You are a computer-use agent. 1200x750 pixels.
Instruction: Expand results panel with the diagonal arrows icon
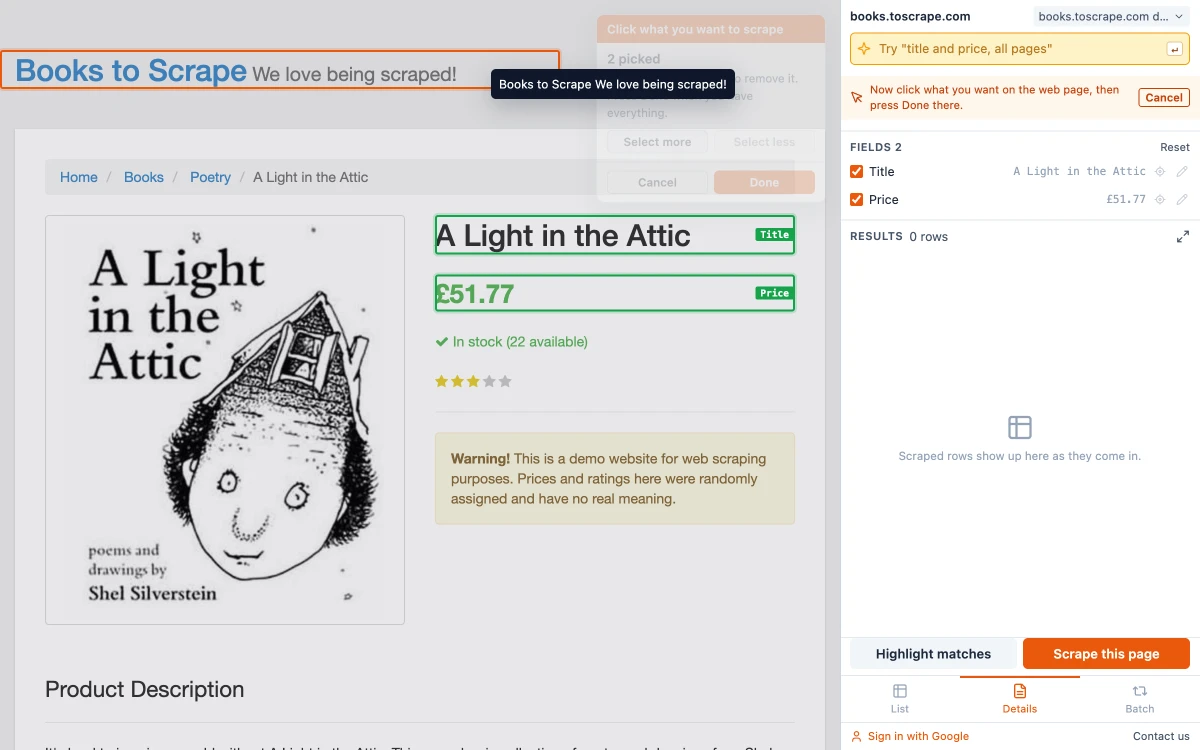(1183, 237)
